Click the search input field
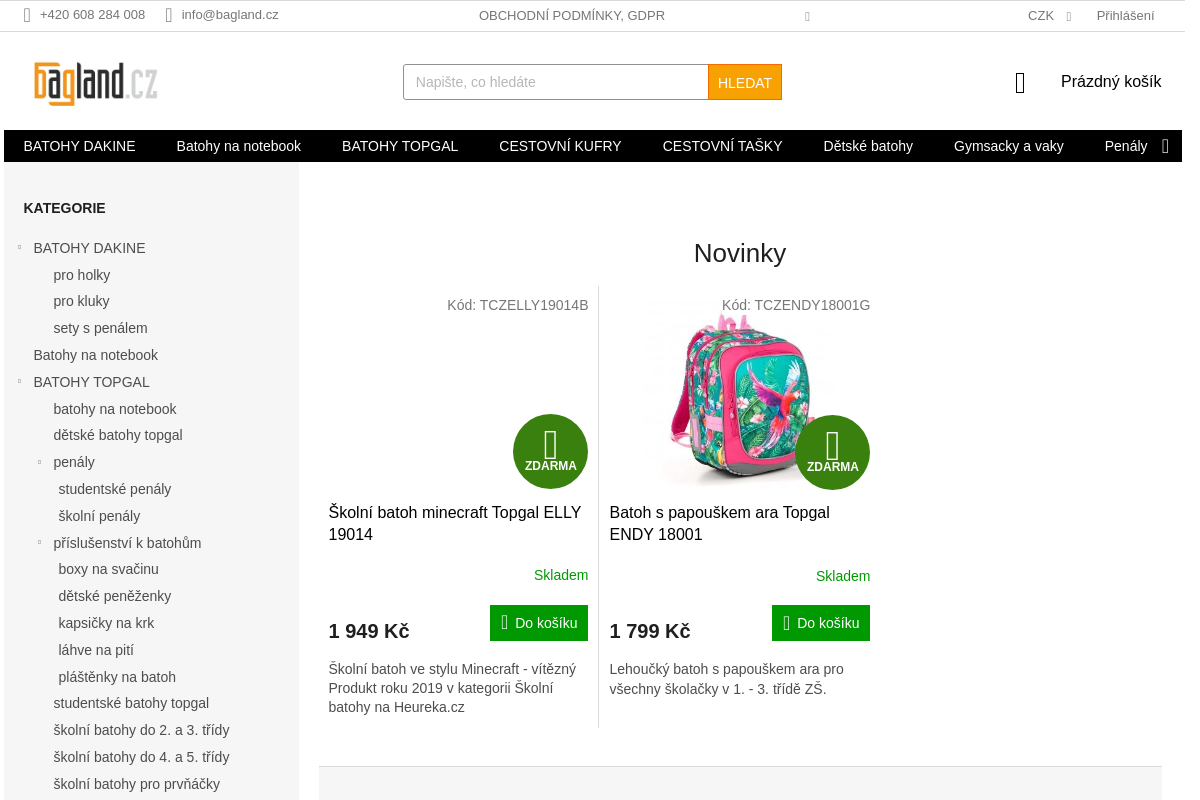The image size is (1200, 800). point(555,82)
